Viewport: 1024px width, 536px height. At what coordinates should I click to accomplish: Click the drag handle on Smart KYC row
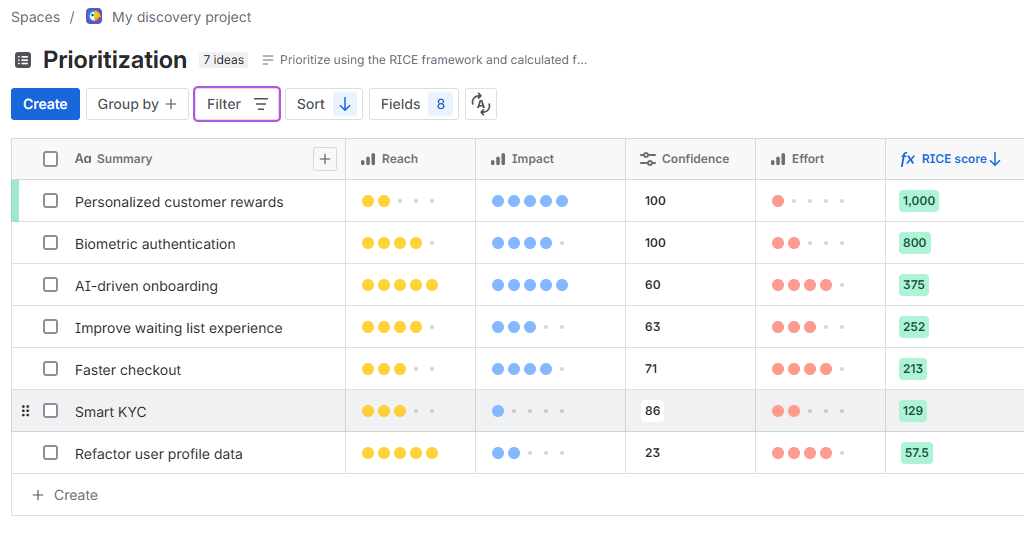[x=25, y=411]
